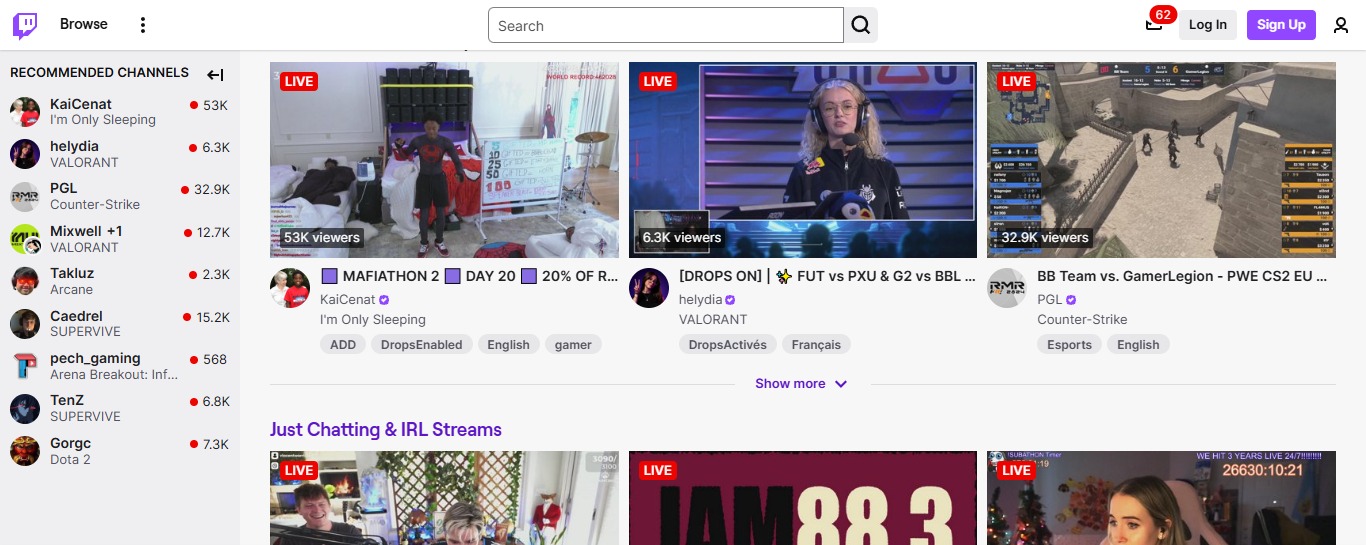The image size is (1366, 545).
Task: Click PGL's channel avatar under the stream
Action: (x=1007, y=288)
